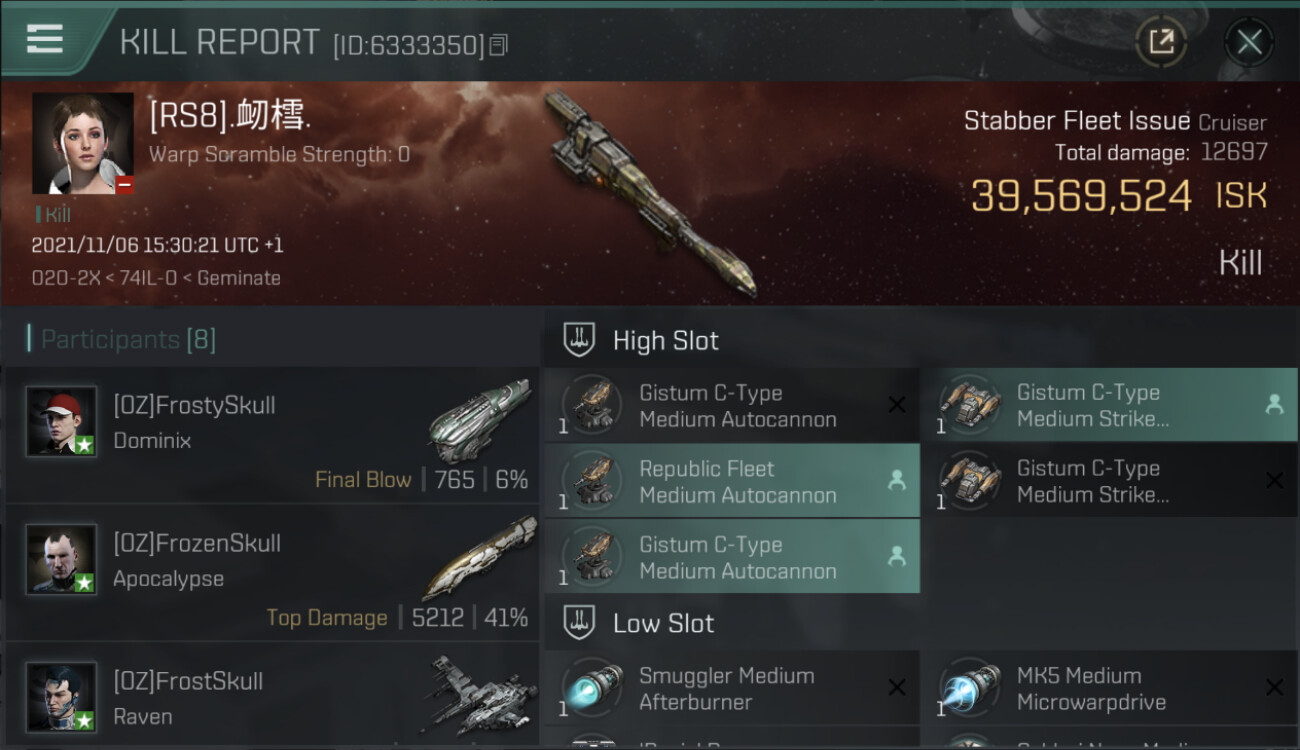Click the share export icon
The width and height of the screenshot is (1300, 750).
(x=1161, y=42)
